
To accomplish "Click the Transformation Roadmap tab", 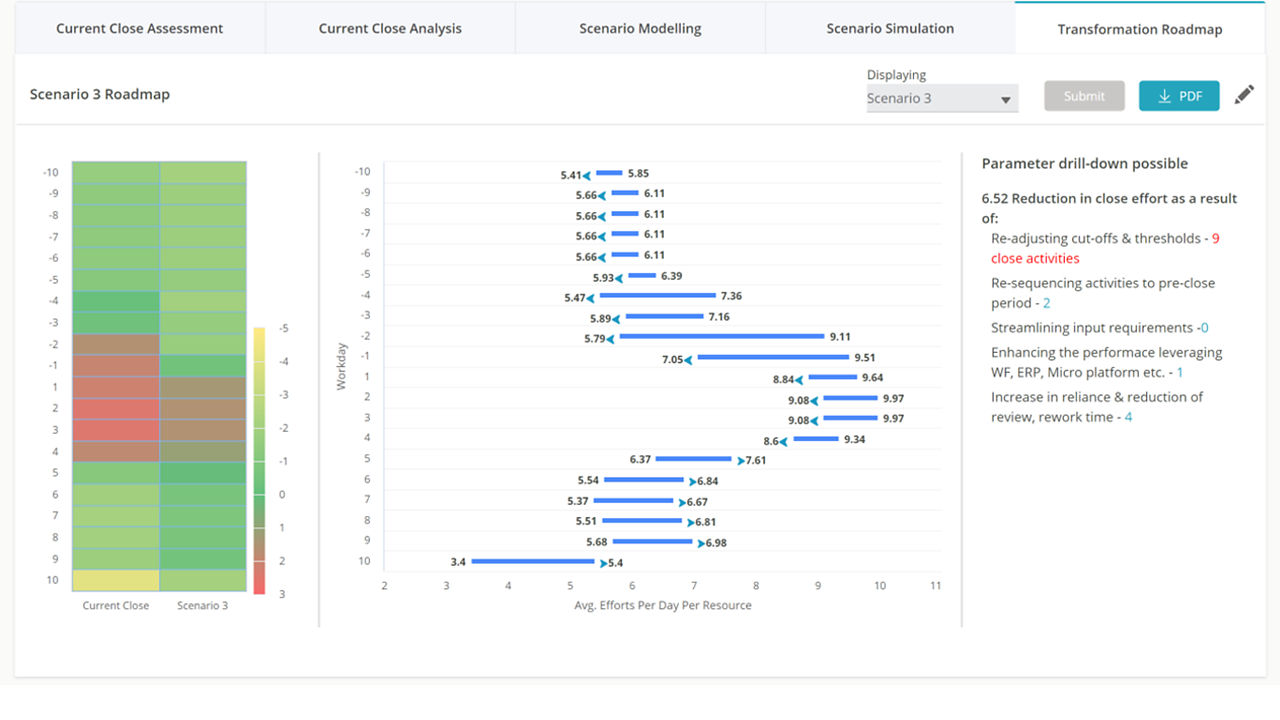I will pos(1140,29).
